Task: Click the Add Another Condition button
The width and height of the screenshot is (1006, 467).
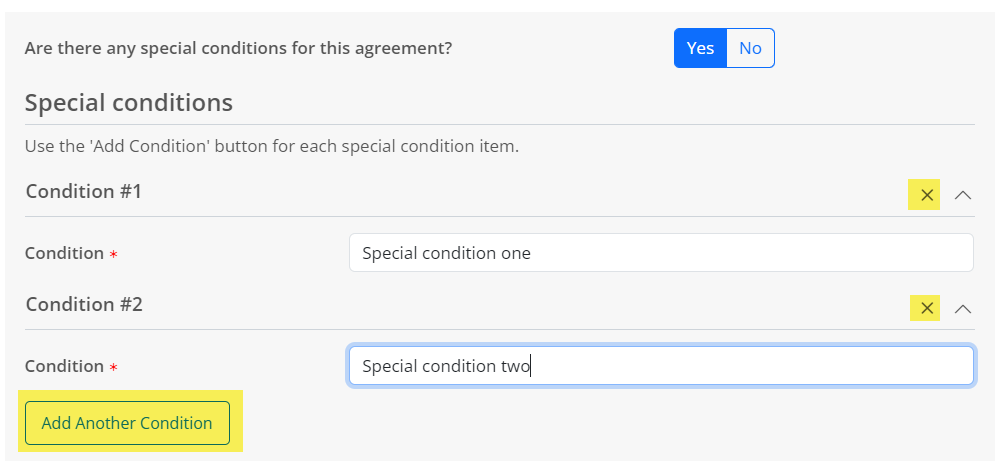Action: click(127, 423)
